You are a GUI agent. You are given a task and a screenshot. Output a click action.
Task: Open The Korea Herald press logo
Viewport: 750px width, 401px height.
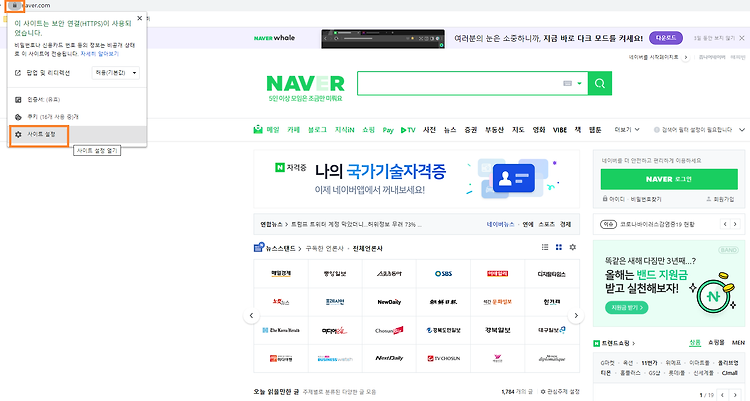pos(281,330)
